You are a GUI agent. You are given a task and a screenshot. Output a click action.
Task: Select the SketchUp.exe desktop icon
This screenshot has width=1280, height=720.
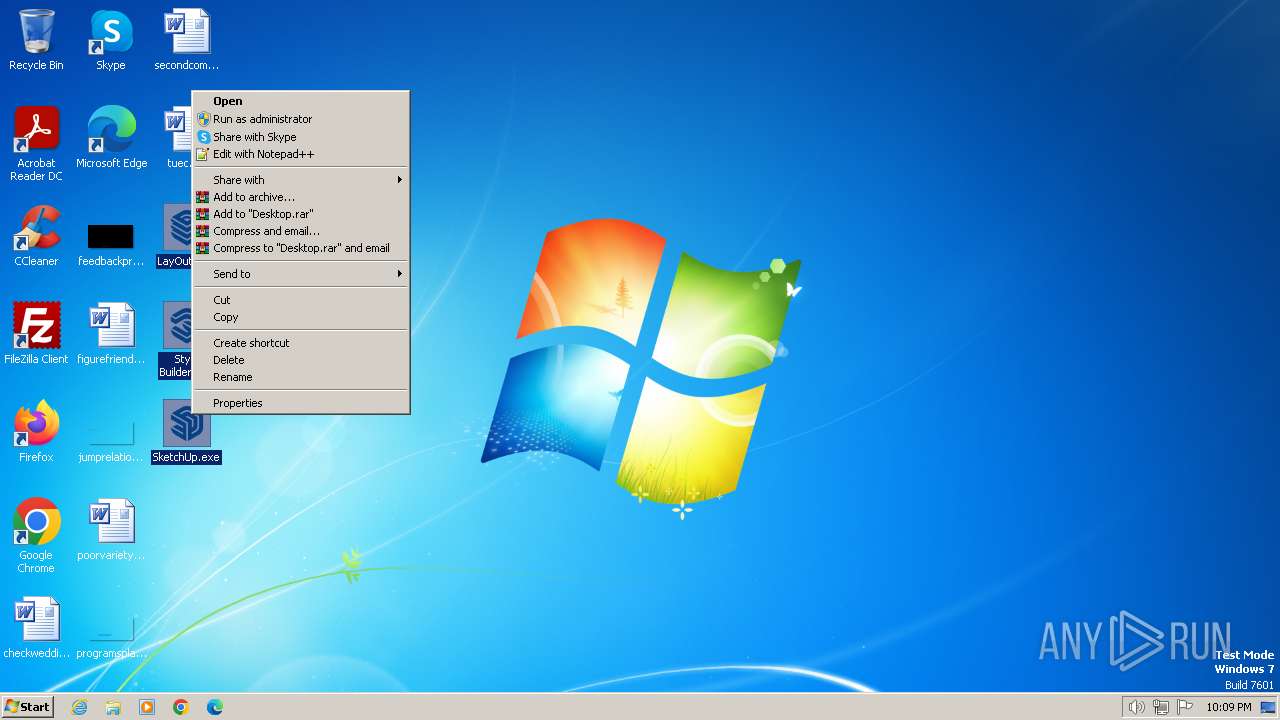(x=186, y=432)
